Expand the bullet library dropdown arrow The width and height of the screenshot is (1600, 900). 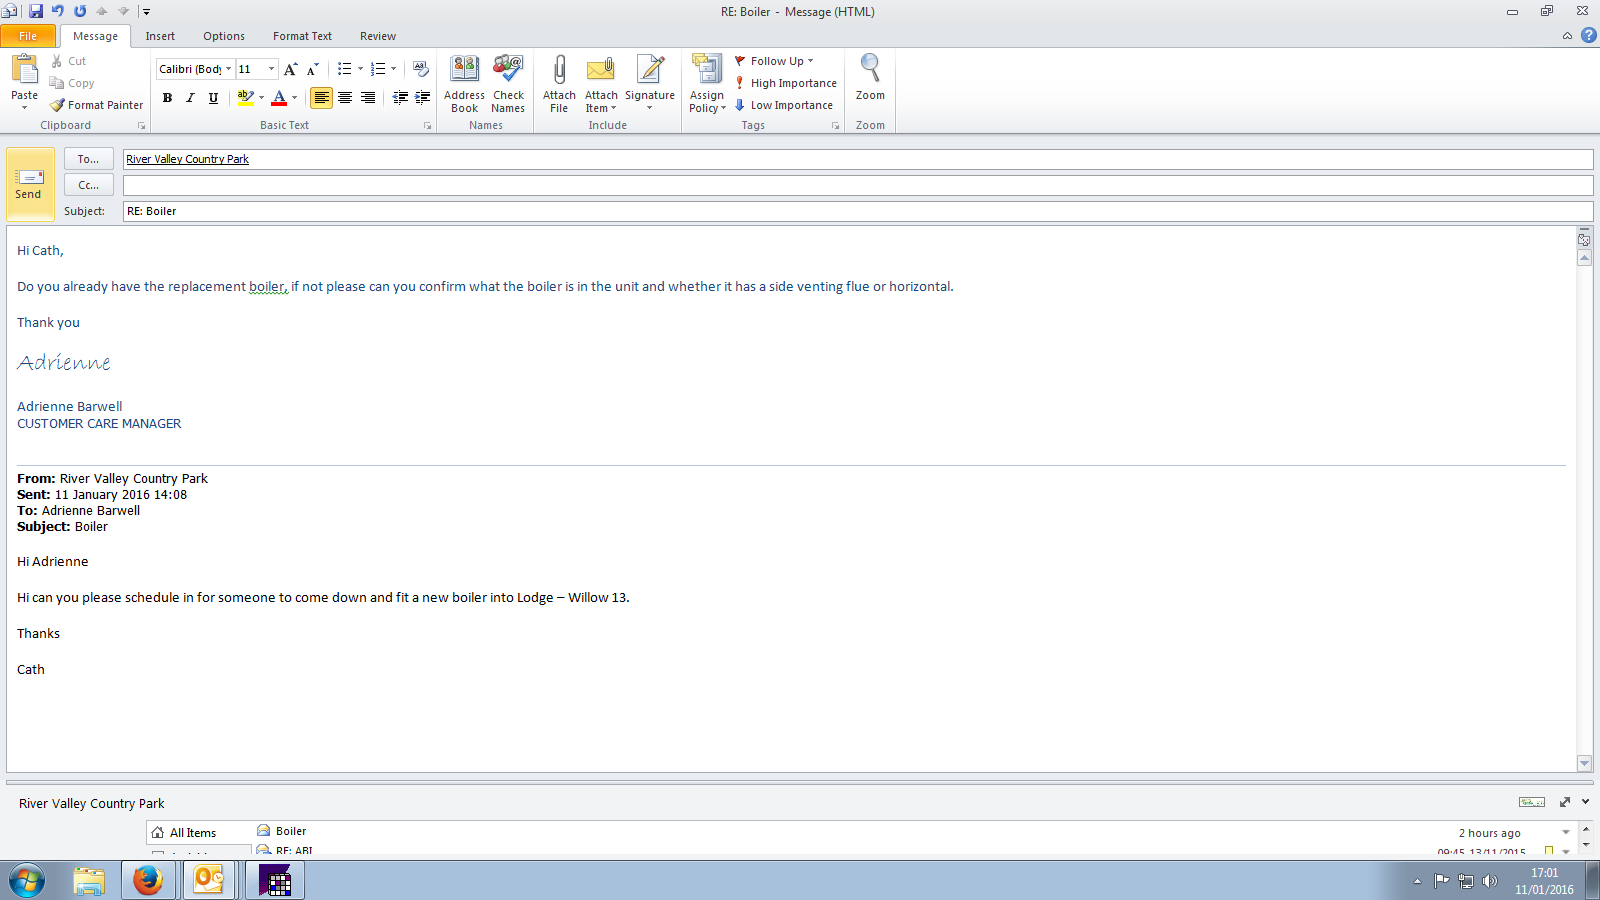tap(360, 69)
